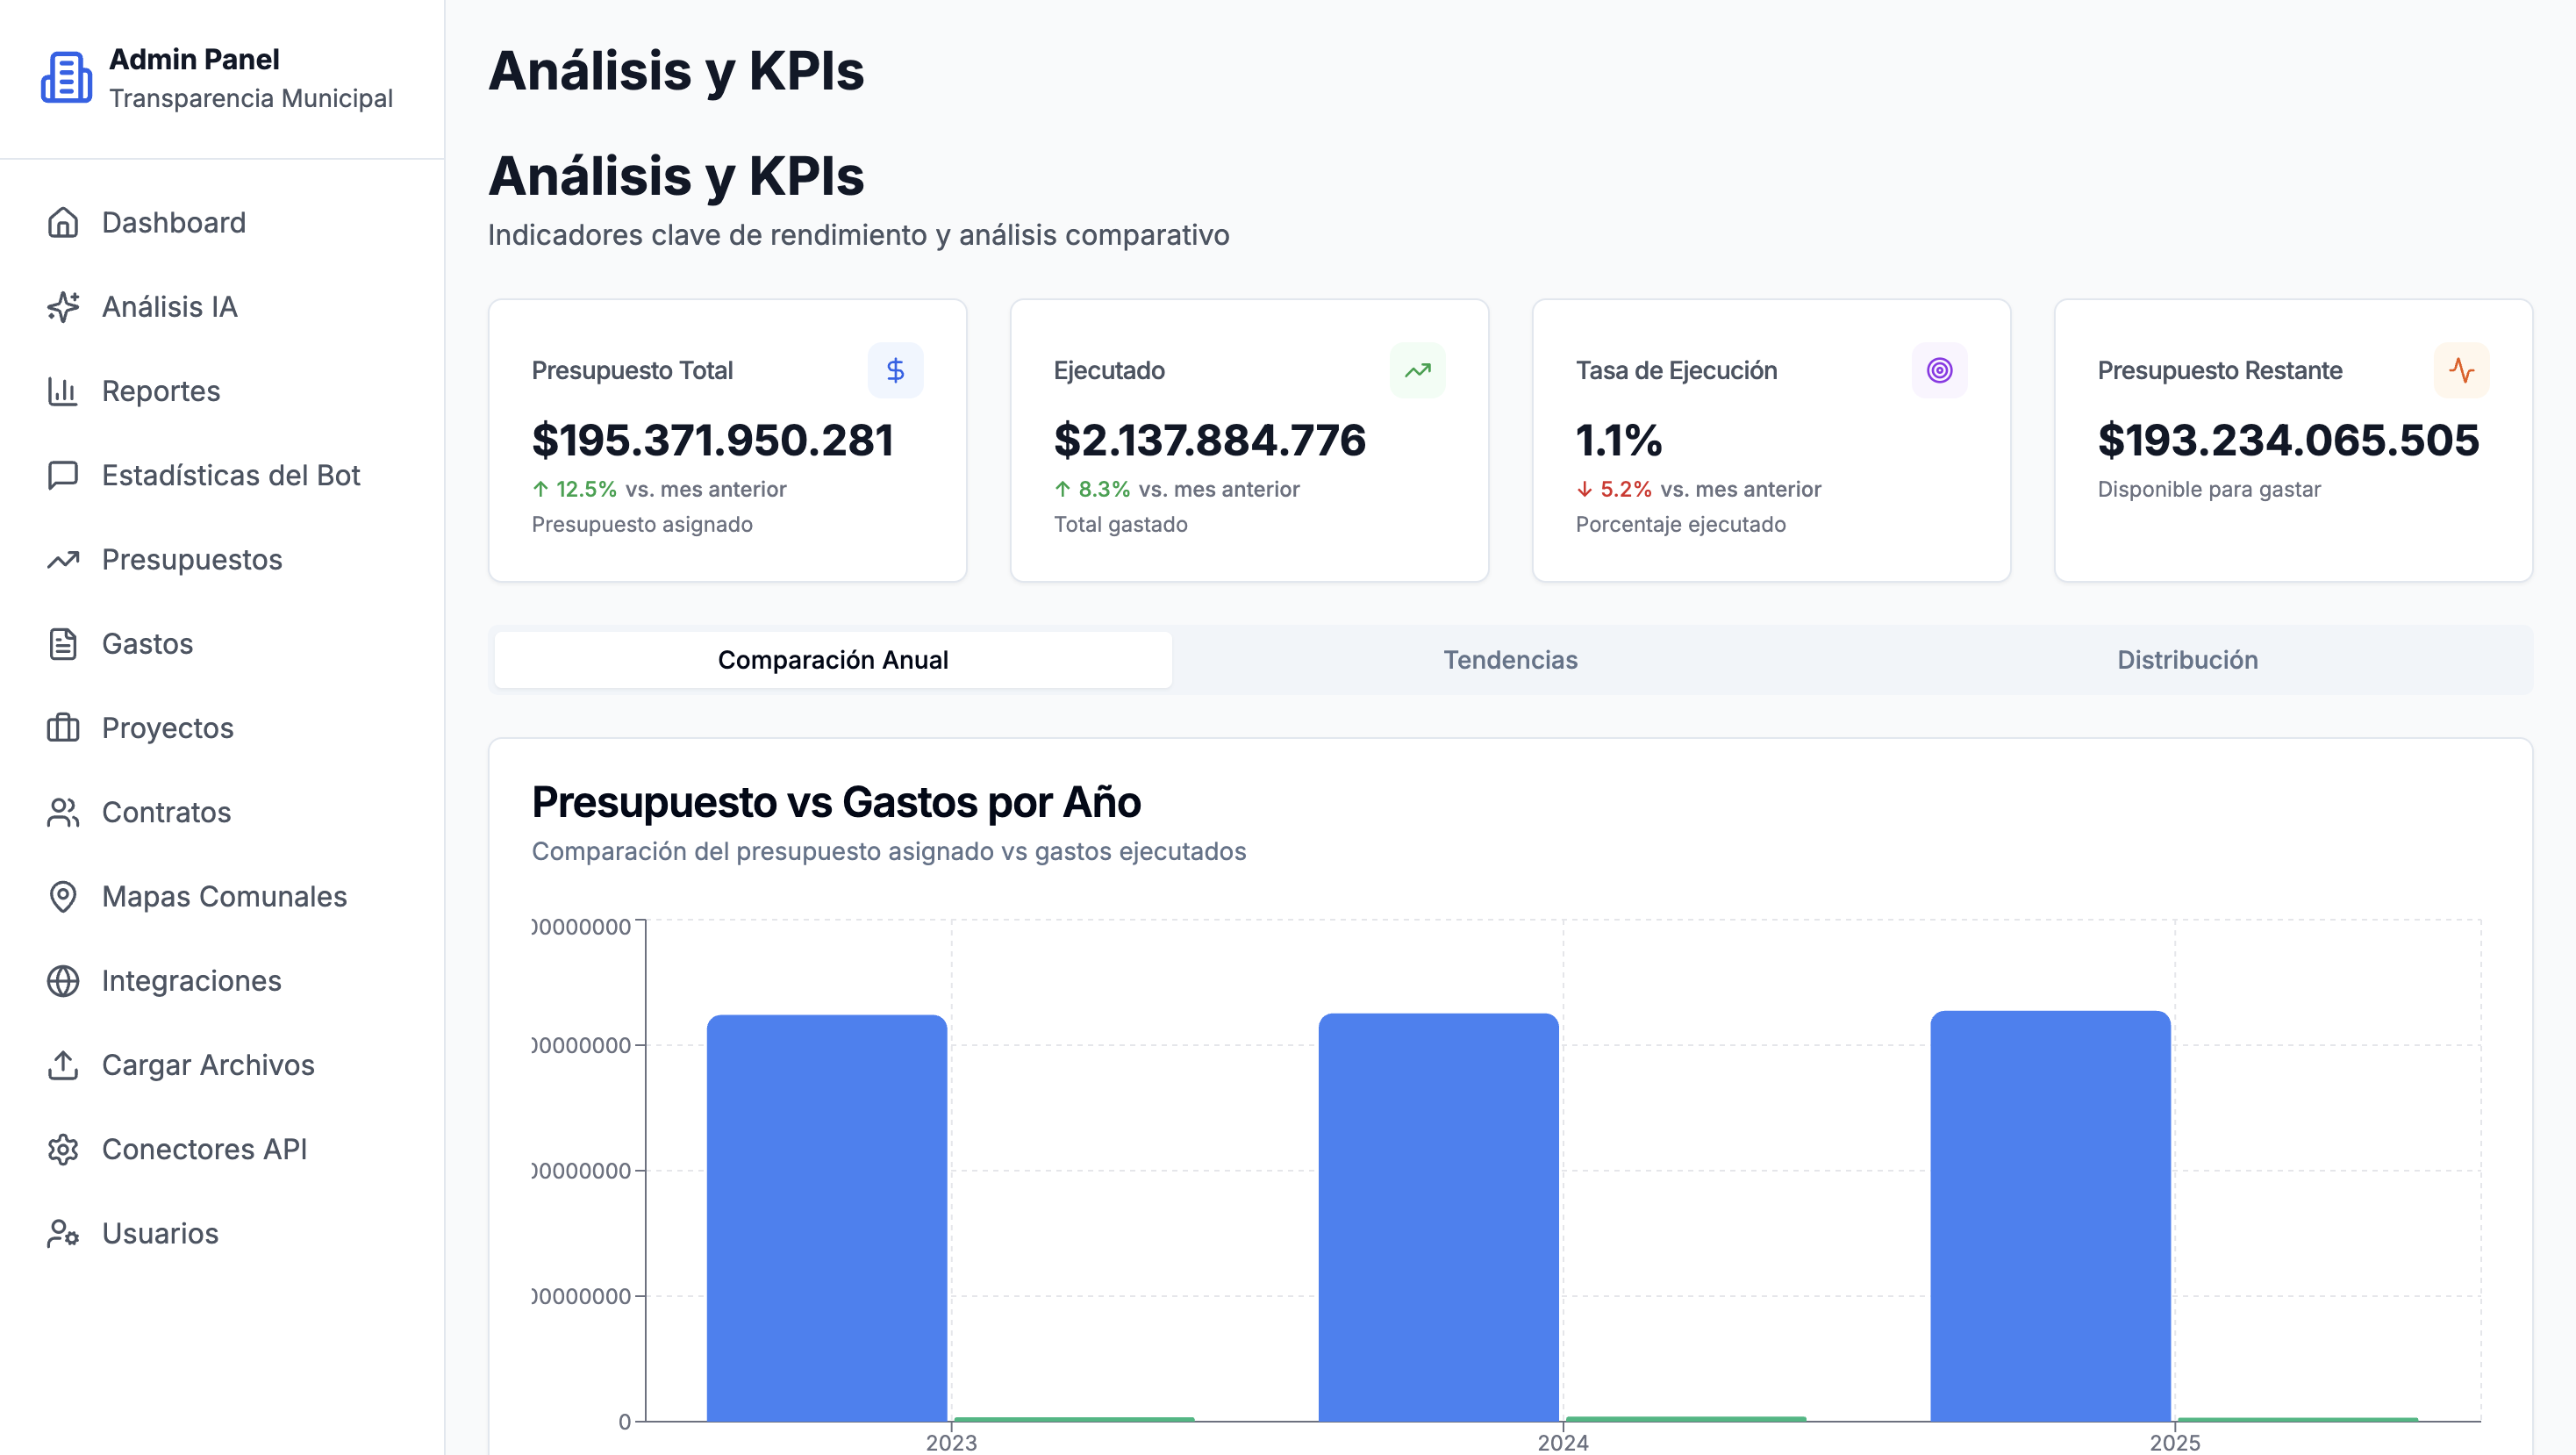Click the Mapas Comunales location pin icon

63,897
